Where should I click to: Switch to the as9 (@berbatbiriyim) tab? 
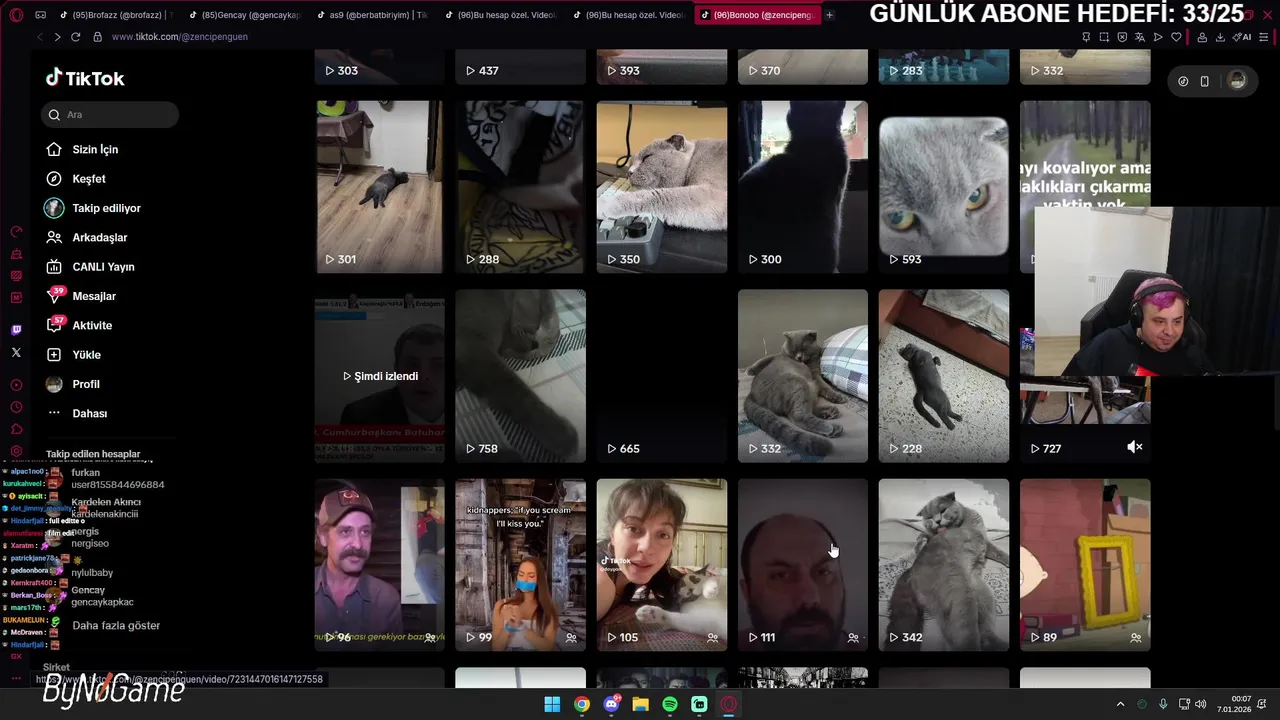coord(372,15)
